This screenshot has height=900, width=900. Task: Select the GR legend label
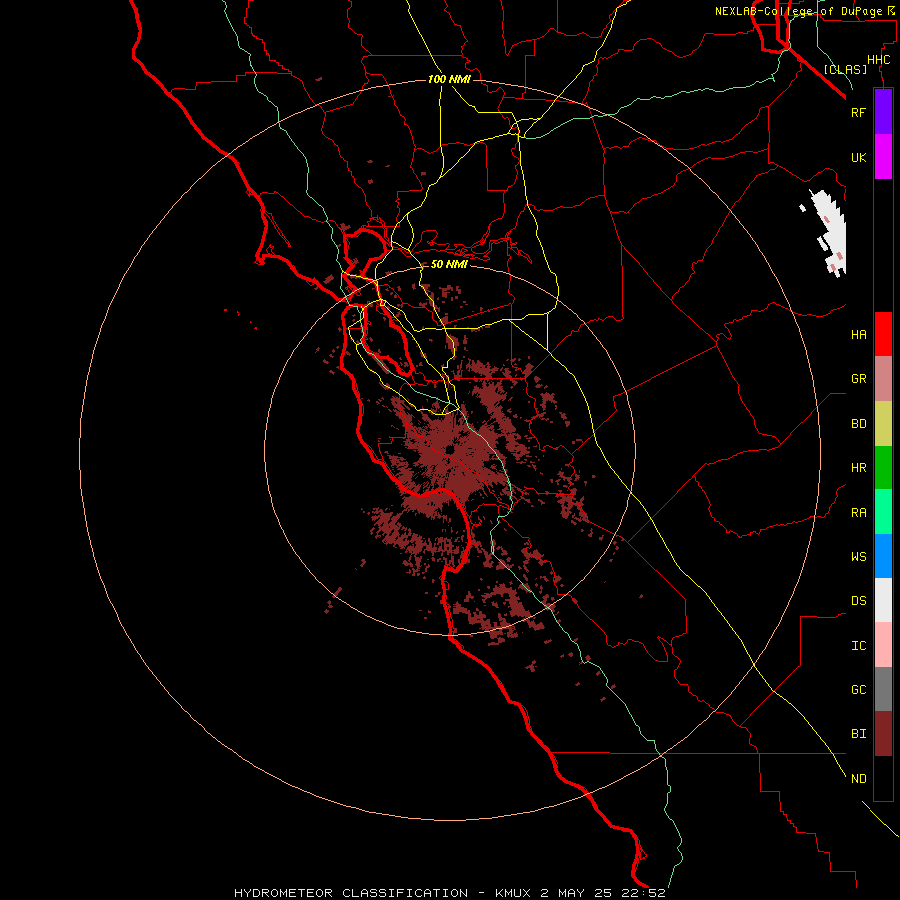pos(858,379)
